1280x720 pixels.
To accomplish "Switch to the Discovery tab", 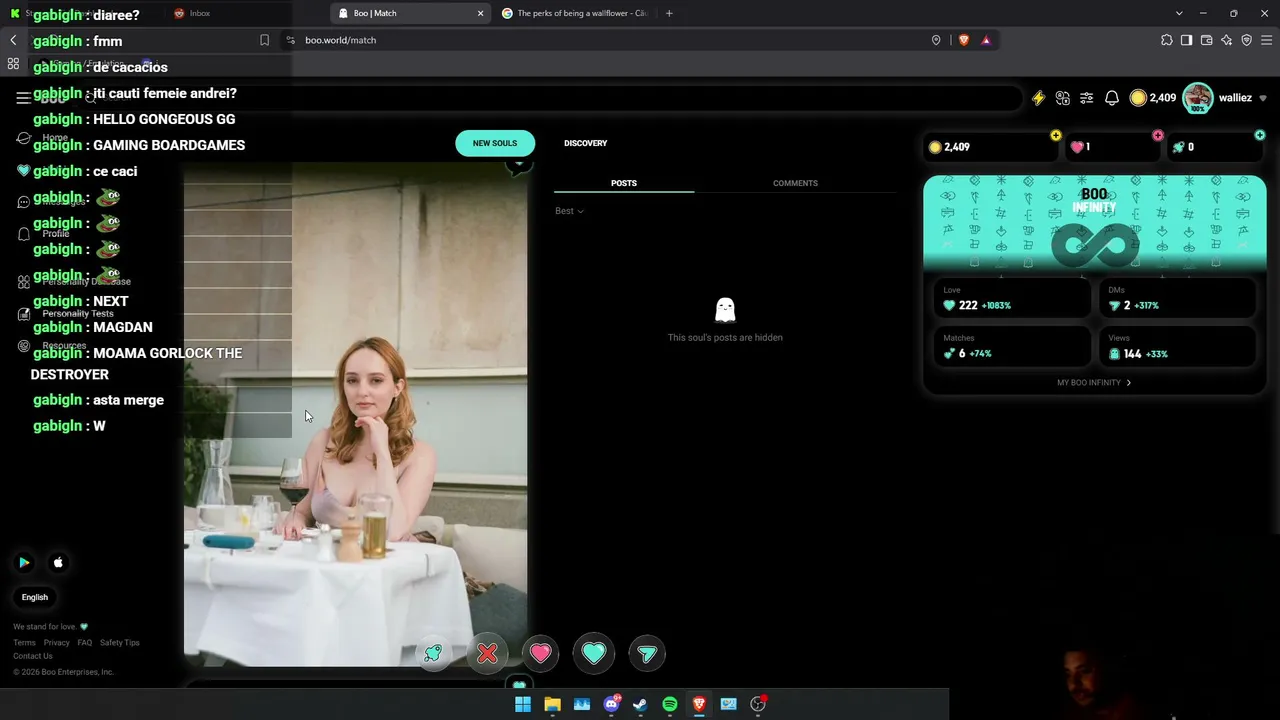I will click(585, 143).
